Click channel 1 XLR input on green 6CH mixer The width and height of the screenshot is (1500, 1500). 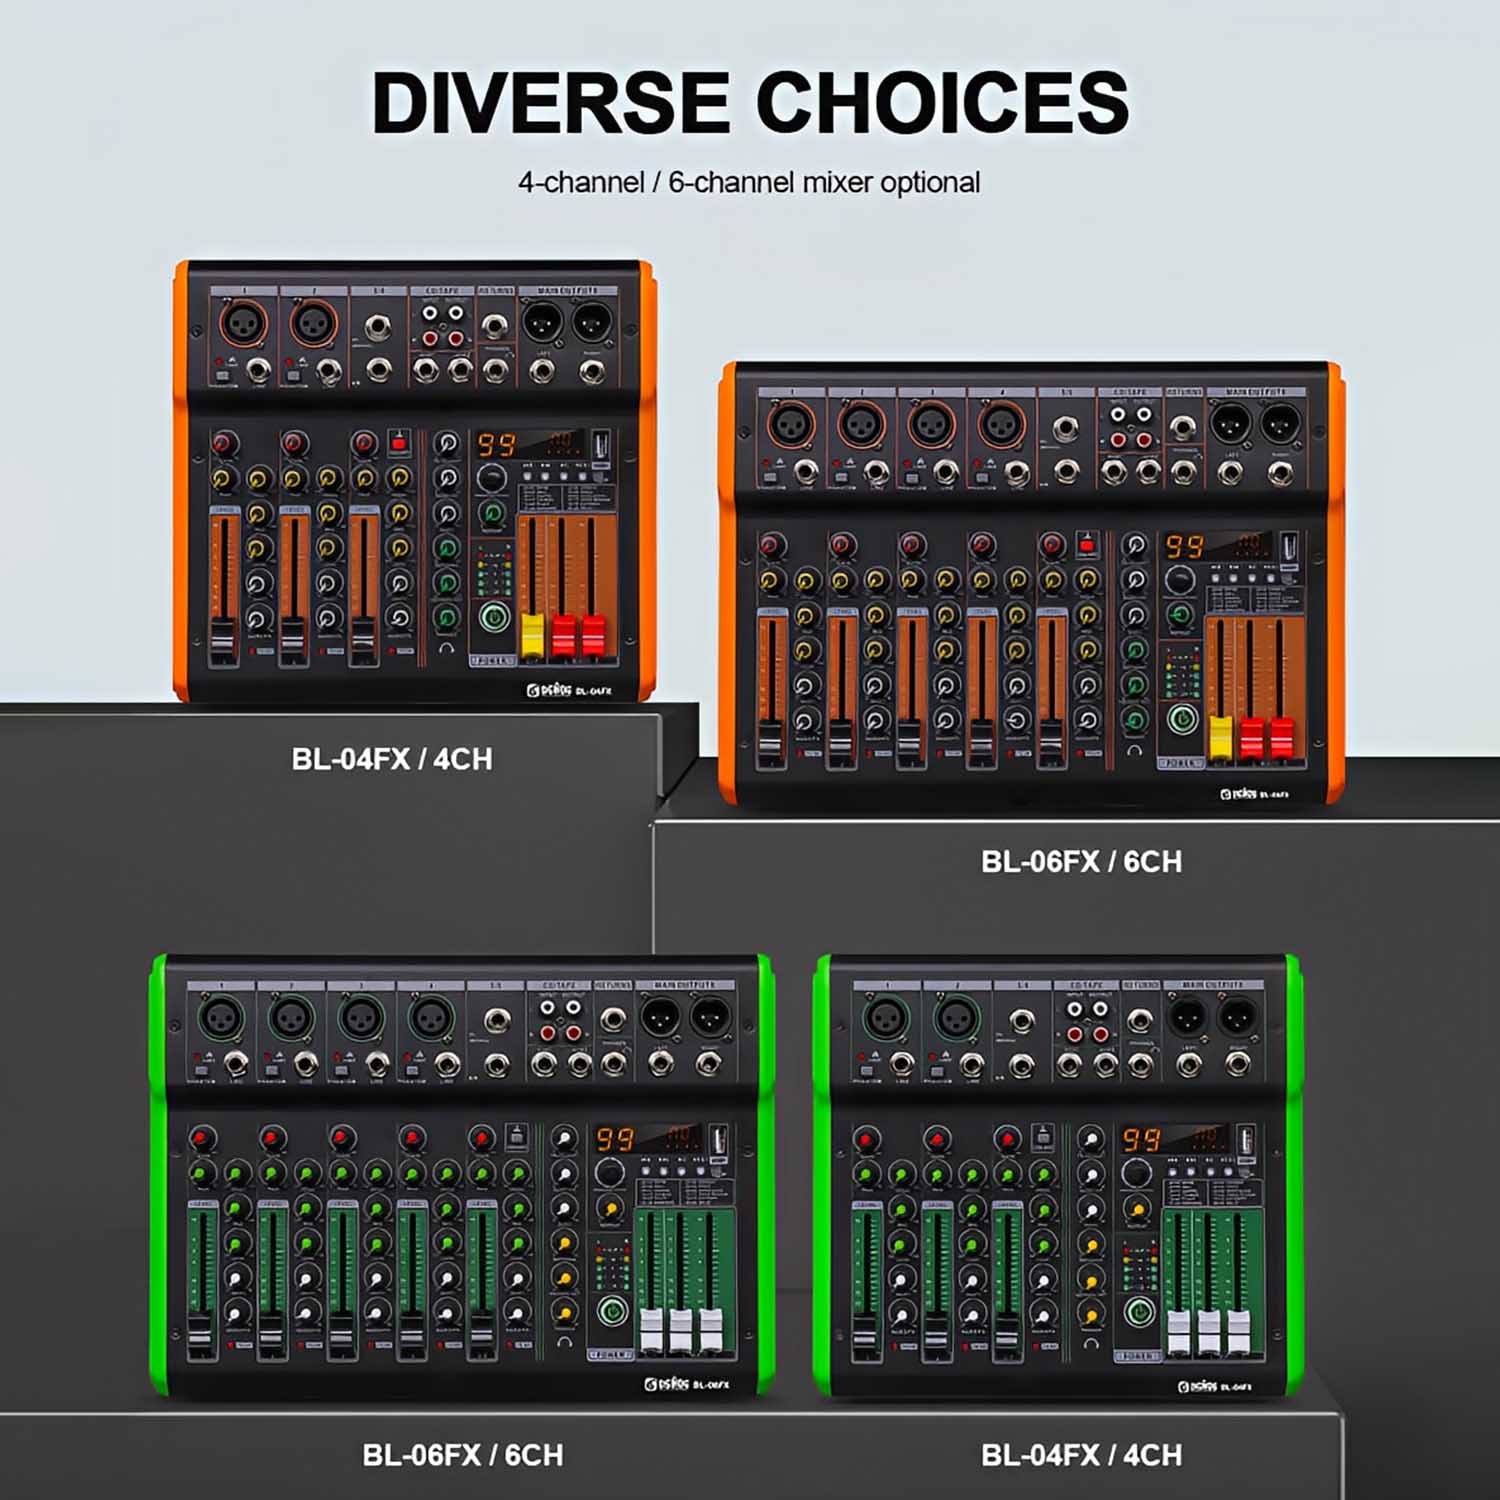click(221, 1018)
